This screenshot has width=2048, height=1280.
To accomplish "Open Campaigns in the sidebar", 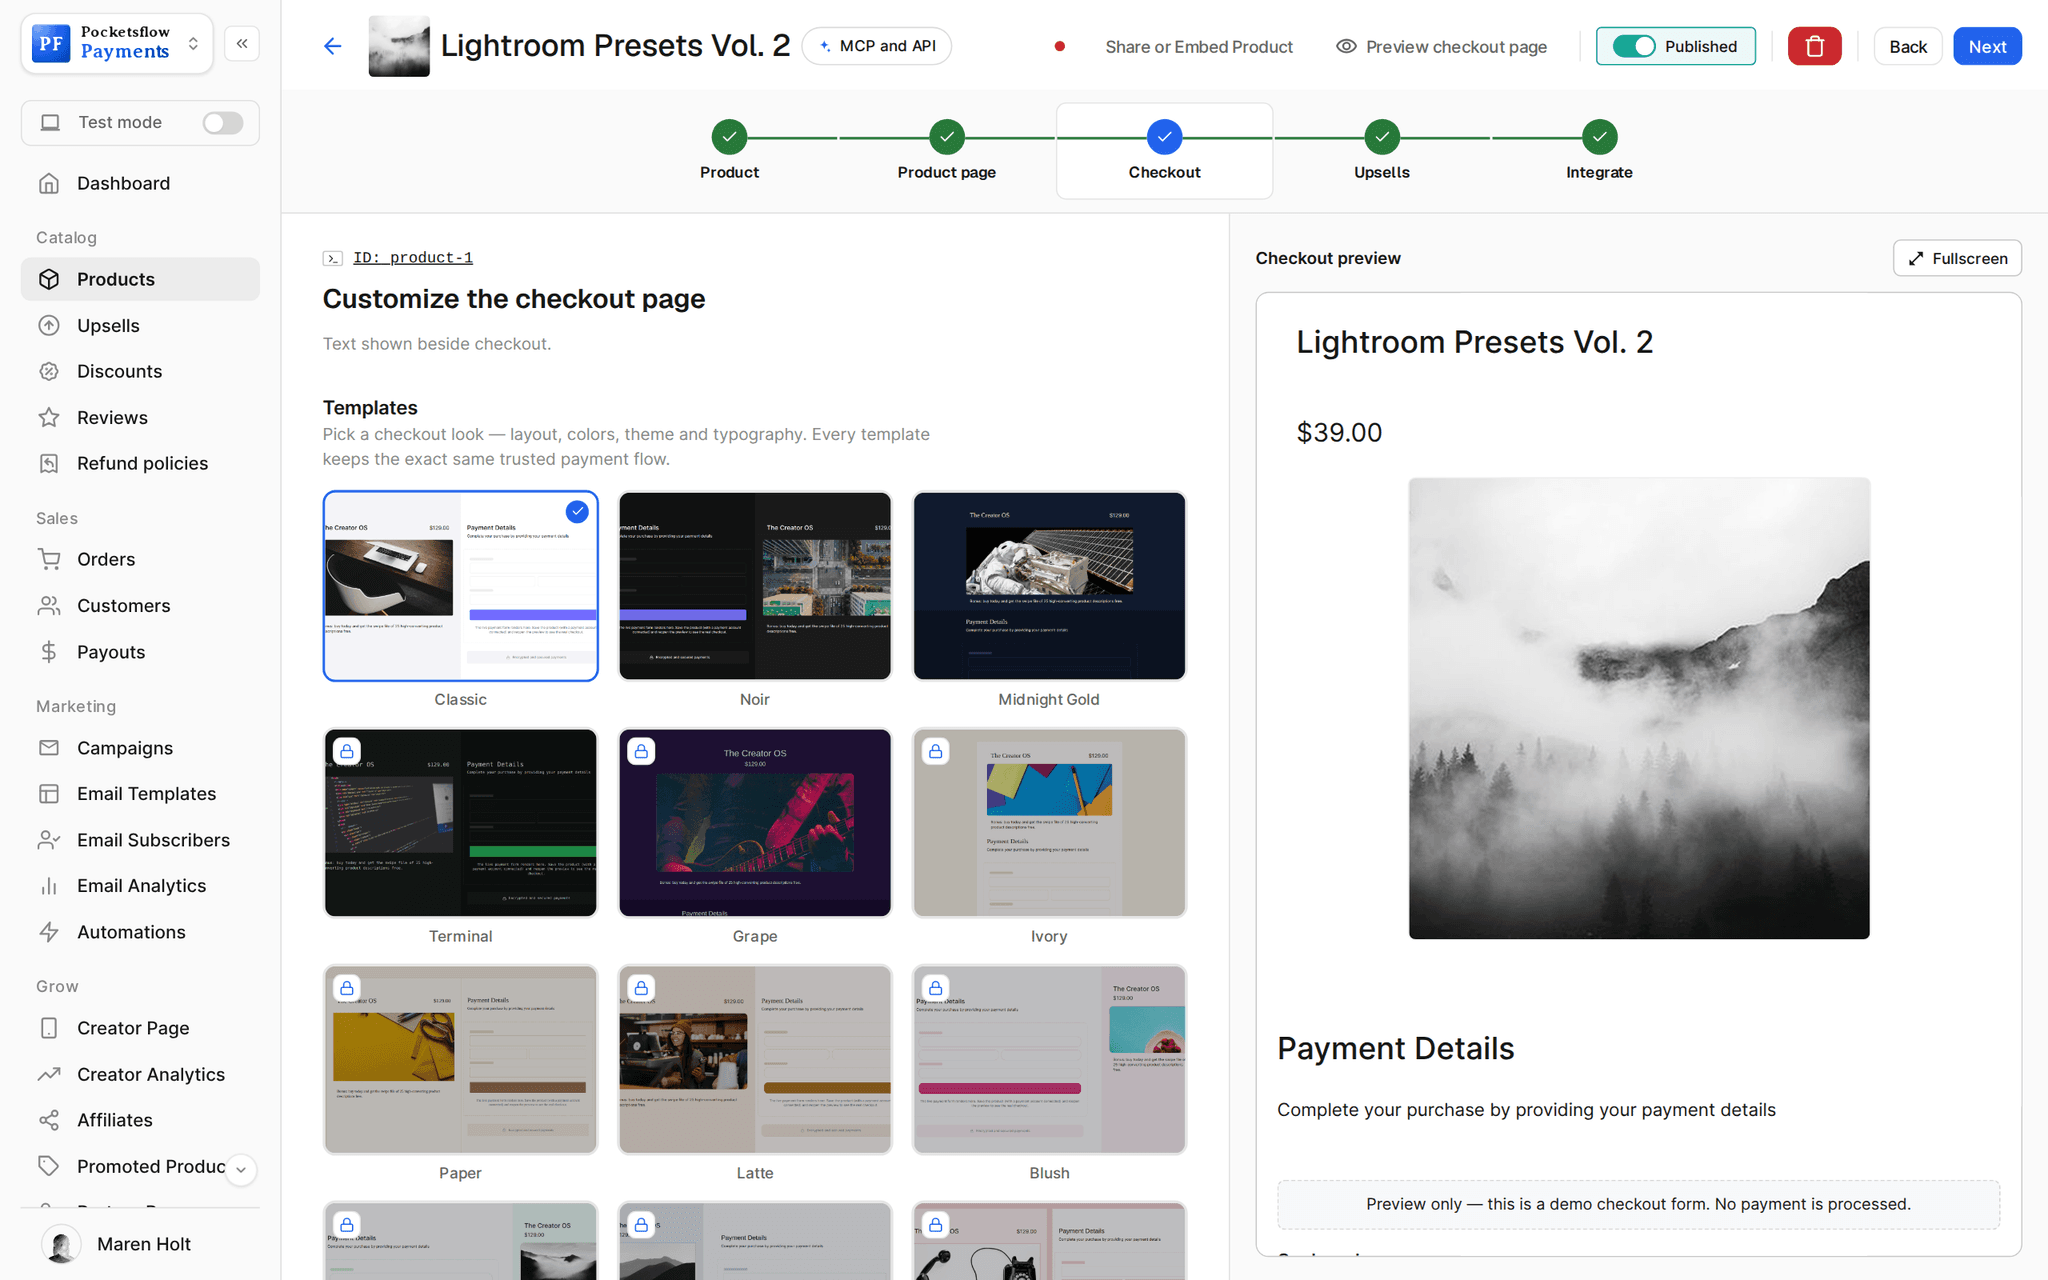I will [140, 748].
